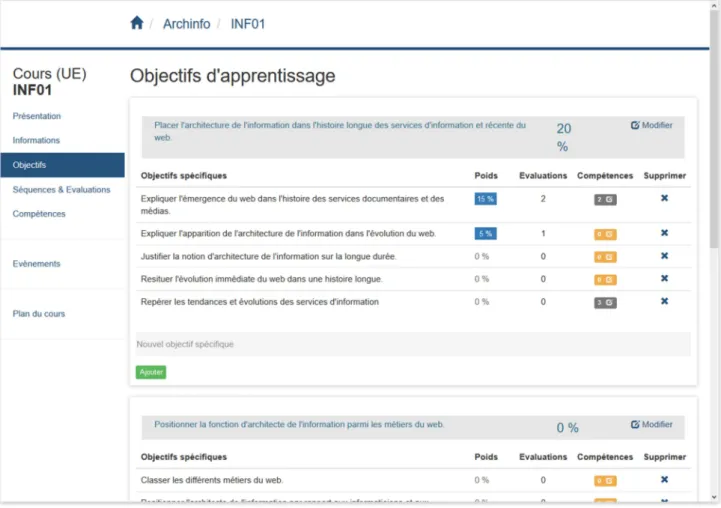Click the green Ajouter button
This screenshot has width=721, height=508.
click(151, 372)
